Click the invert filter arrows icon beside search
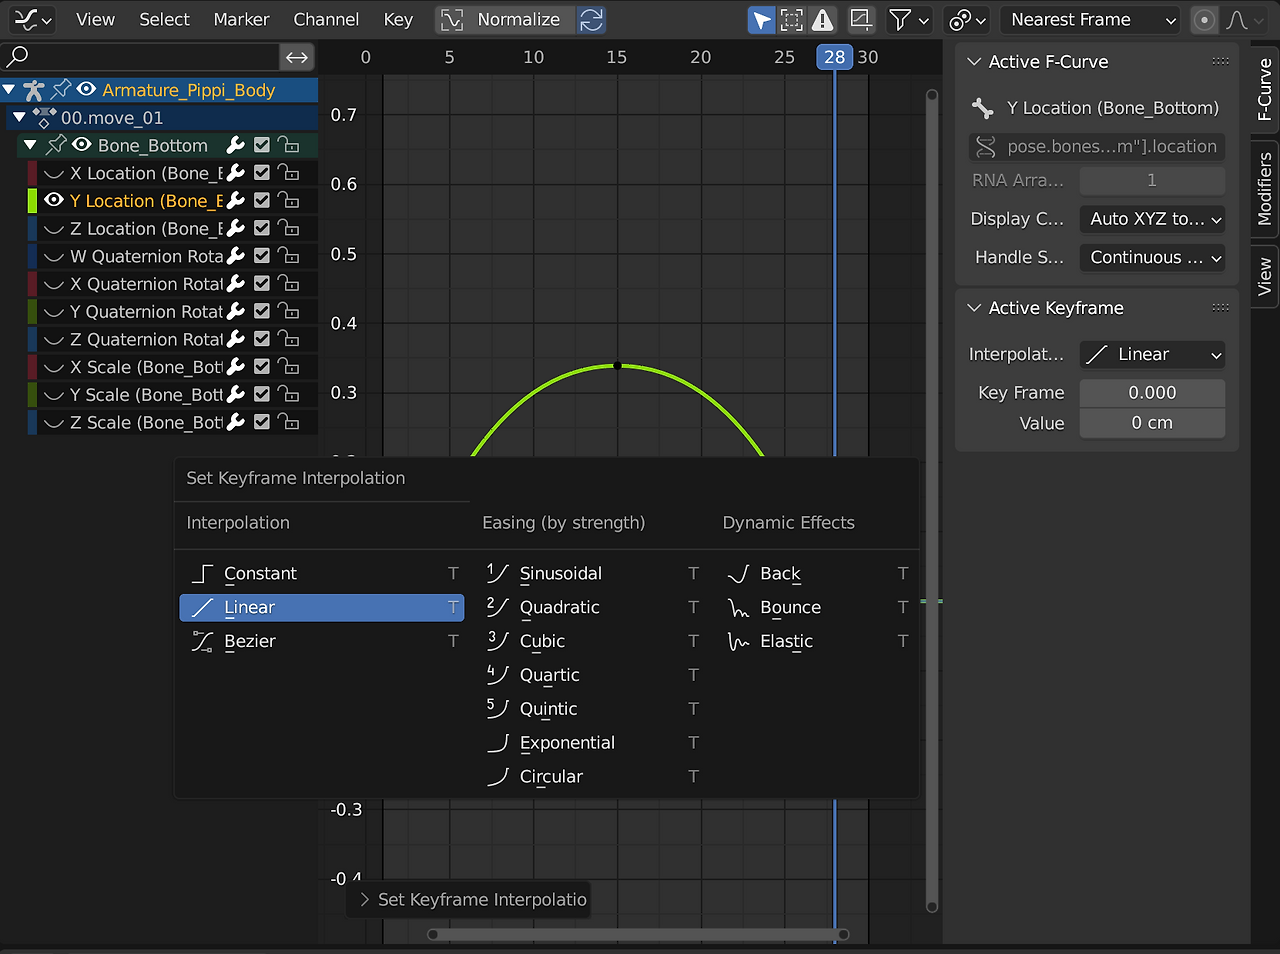This screenshot has height=954, width=1280. click(x=297, y=57)
